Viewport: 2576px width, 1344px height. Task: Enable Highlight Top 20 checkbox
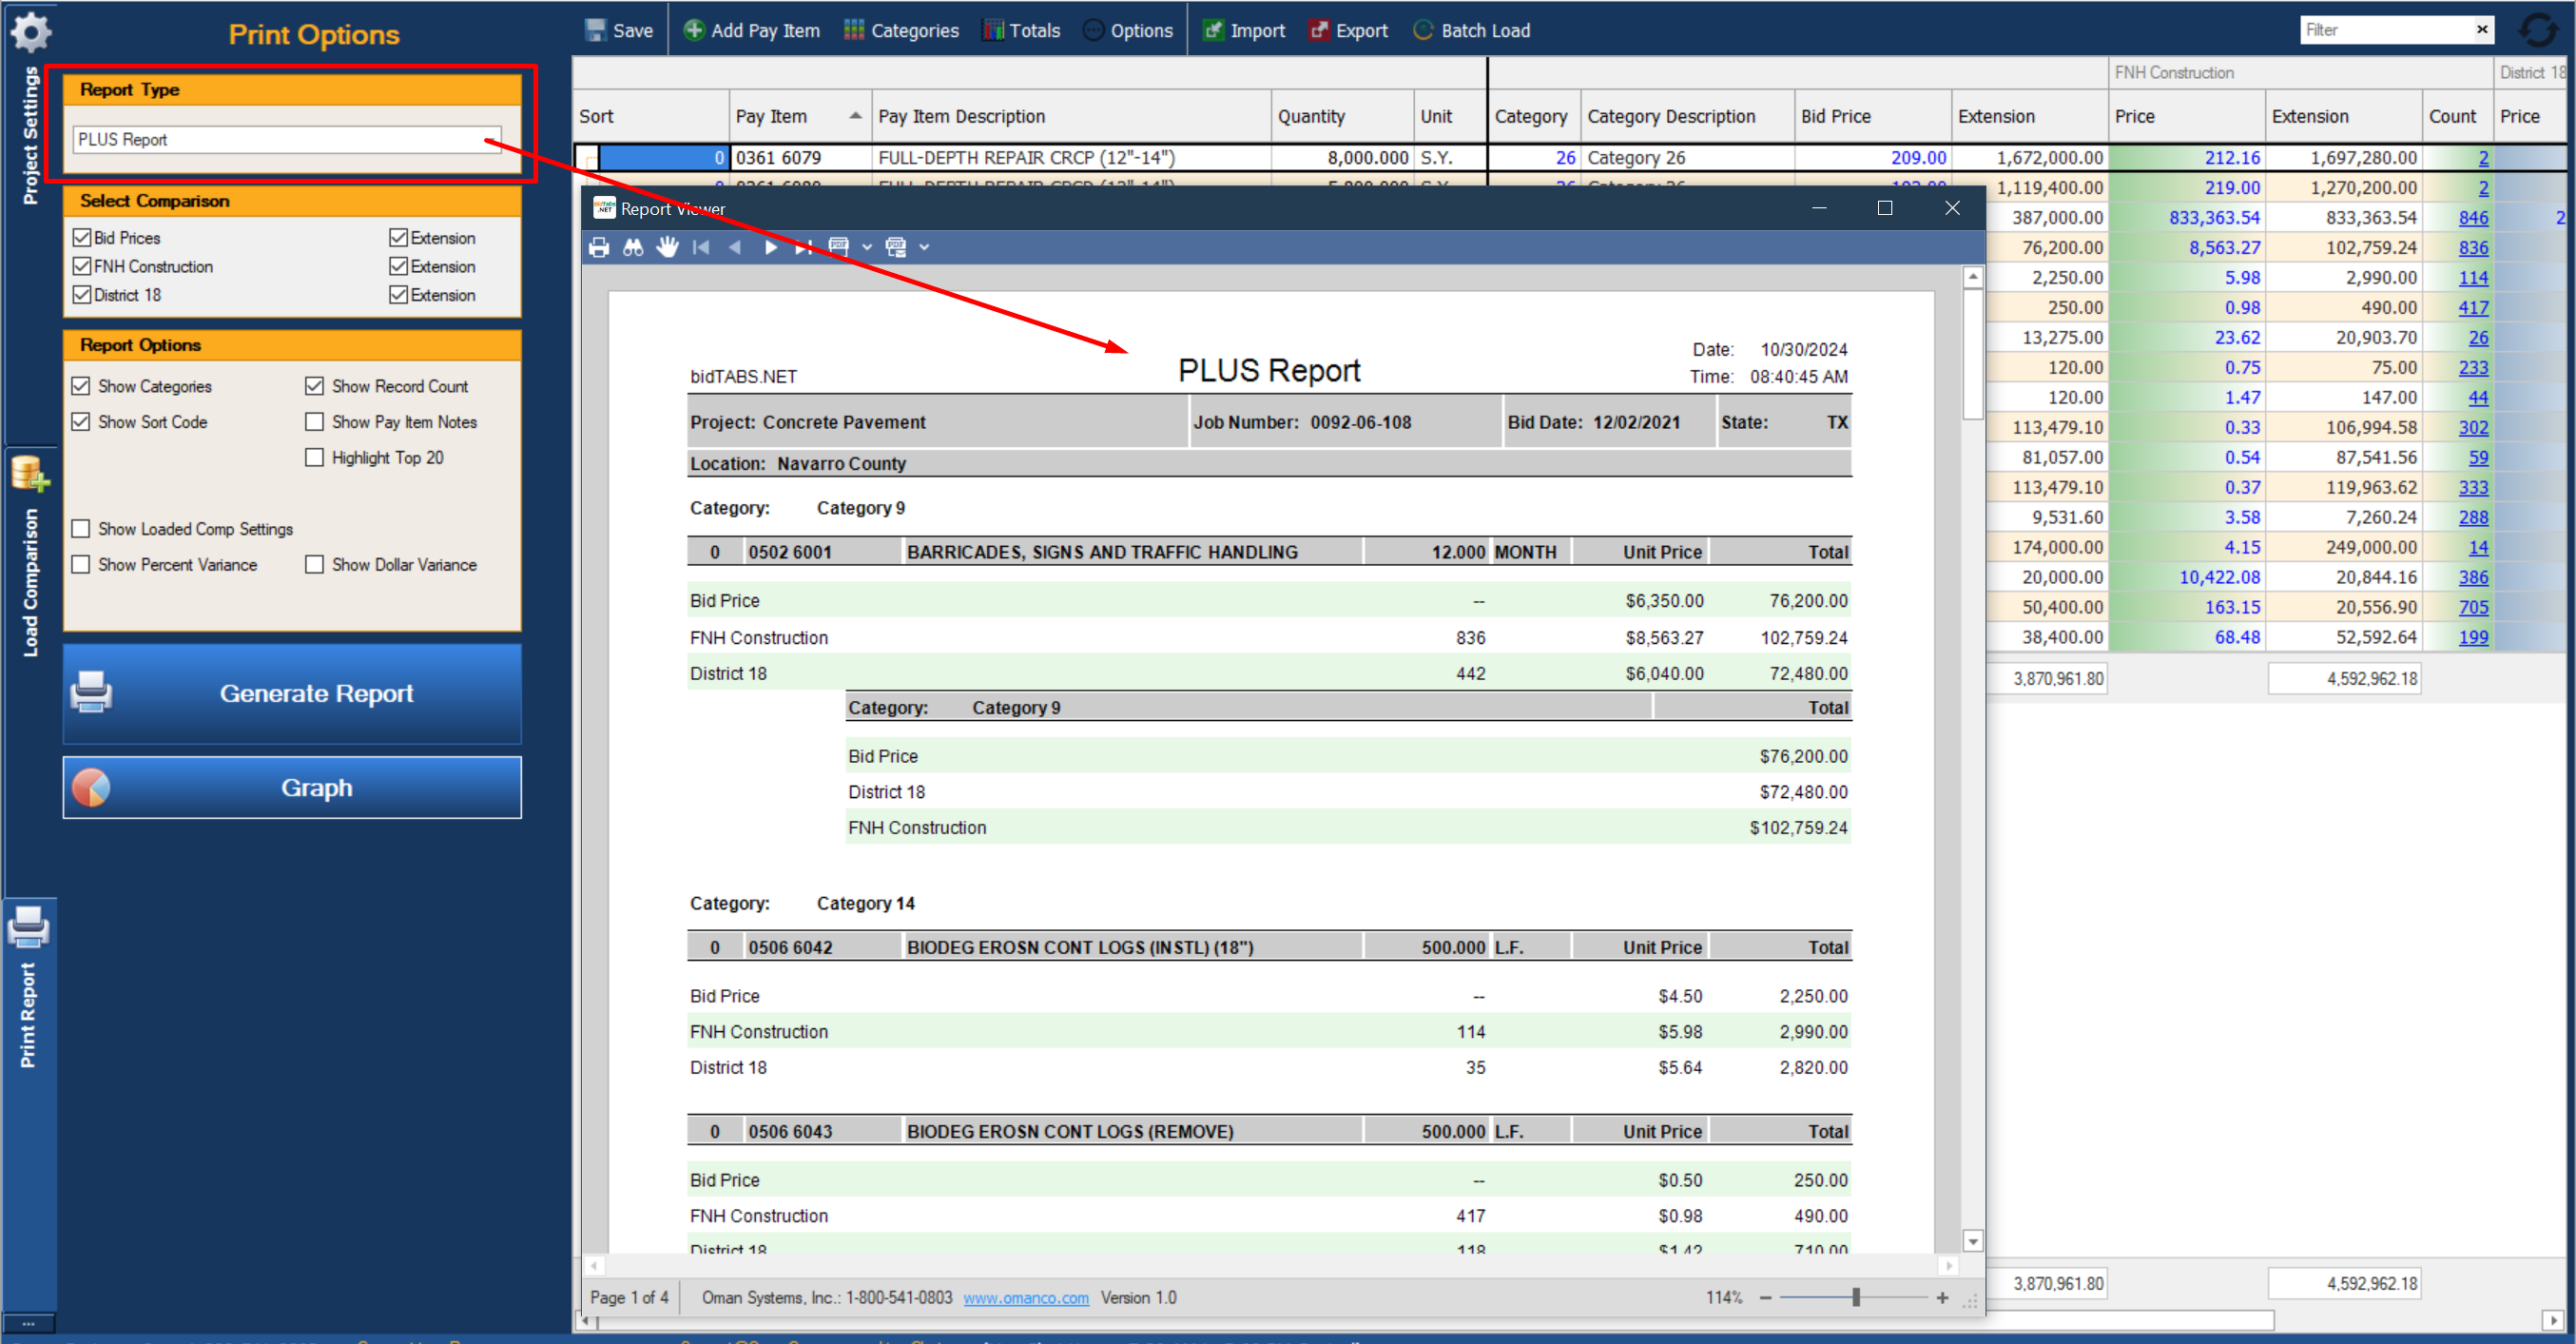click(x=314, y=457)
